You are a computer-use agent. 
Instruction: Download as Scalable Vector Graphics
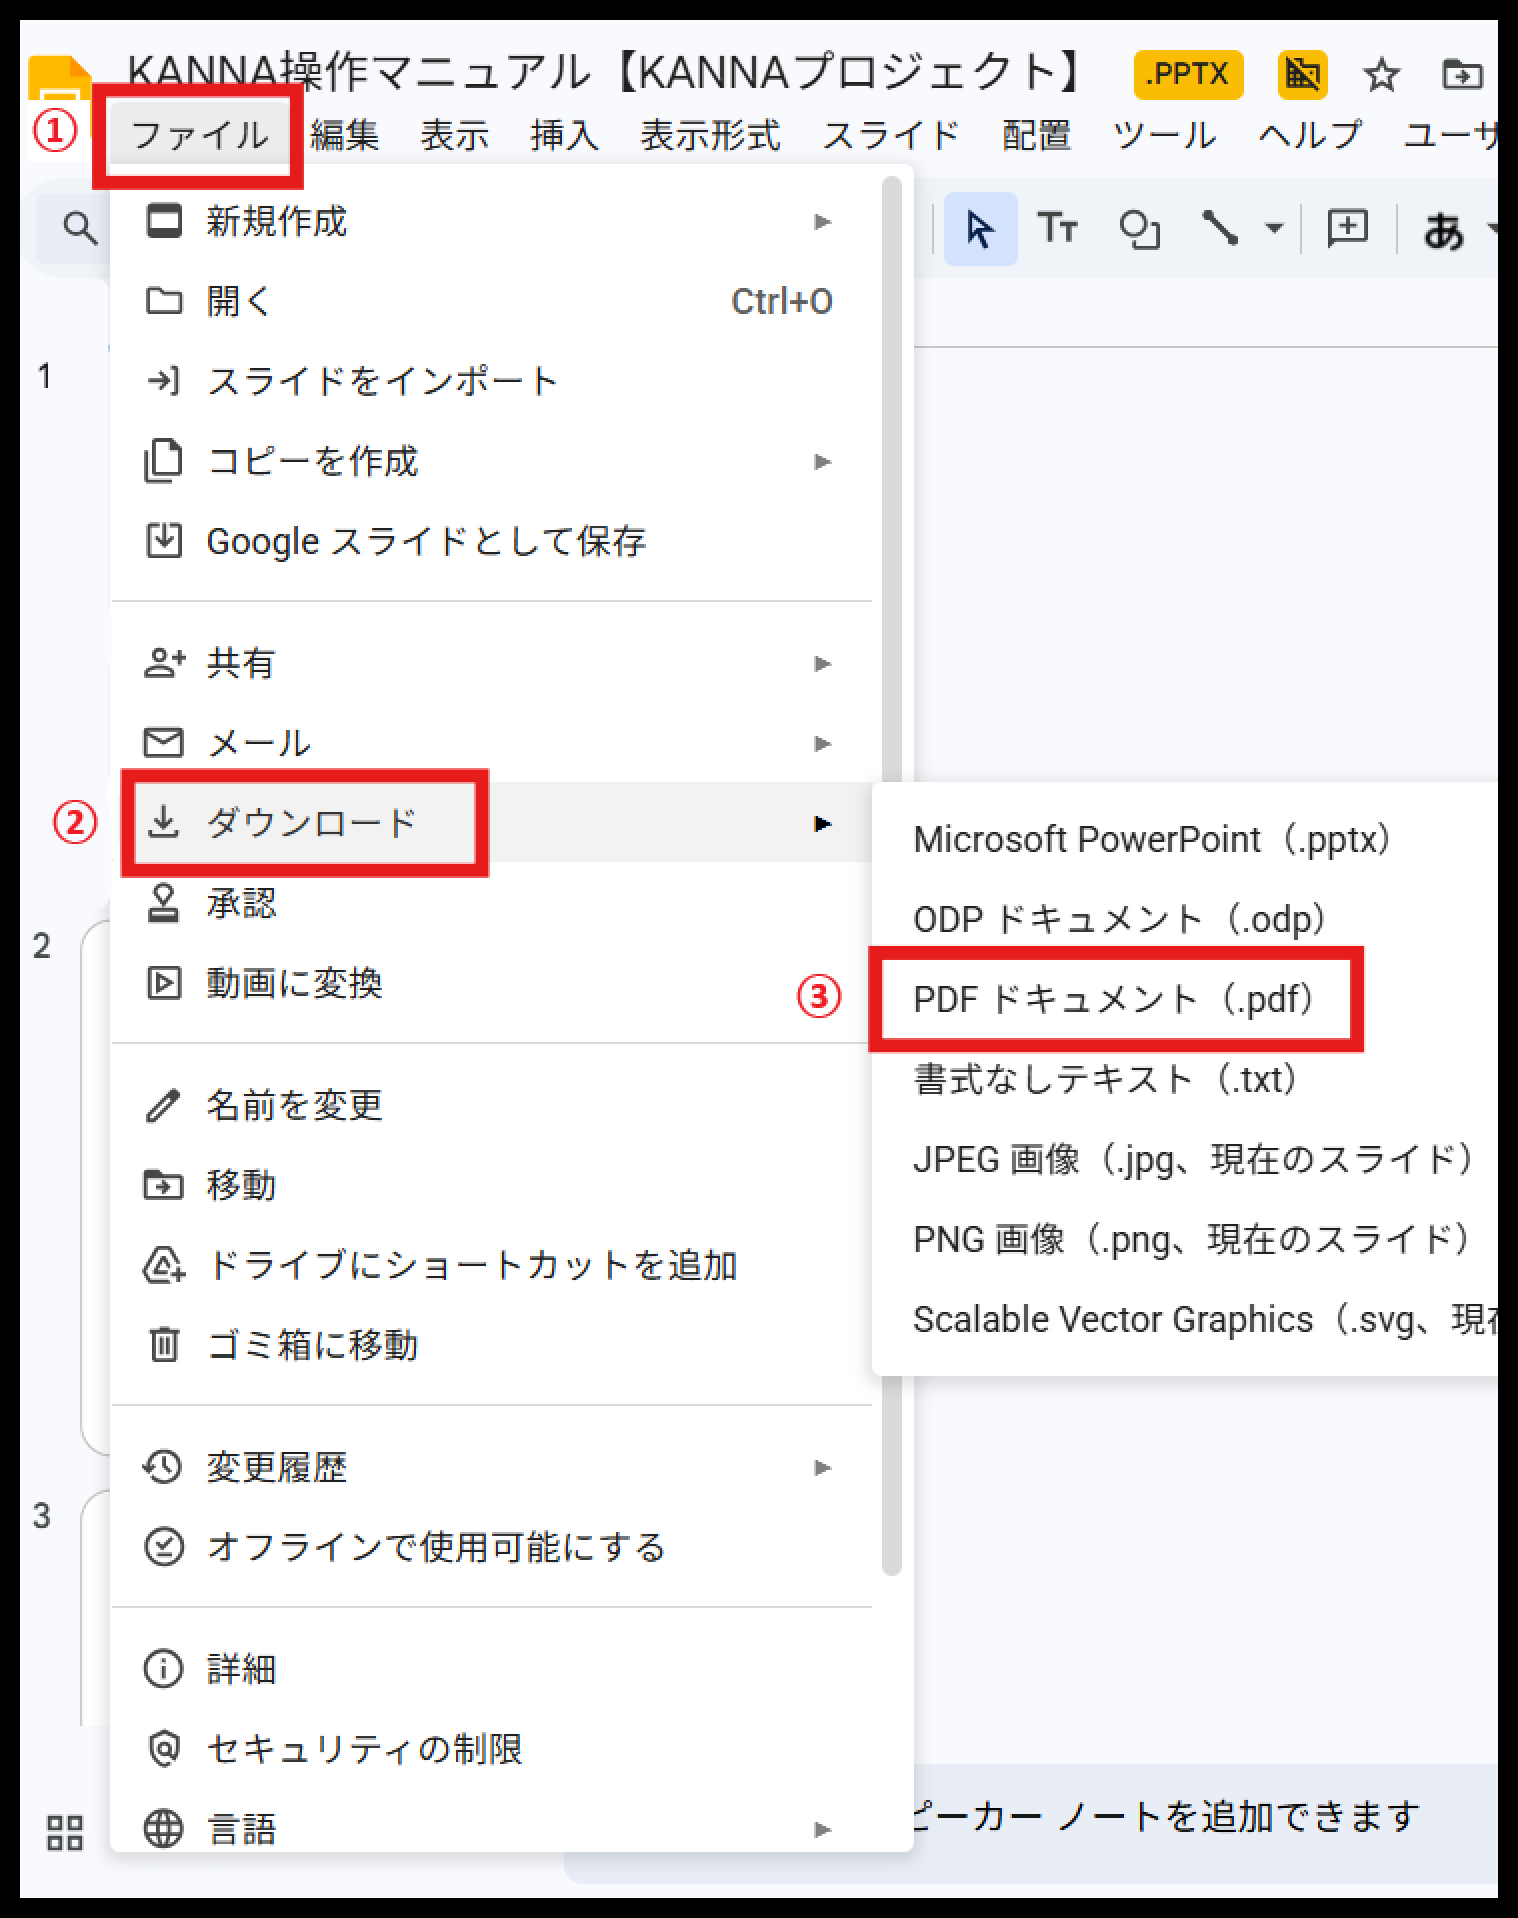[x=1185, y=1319]
